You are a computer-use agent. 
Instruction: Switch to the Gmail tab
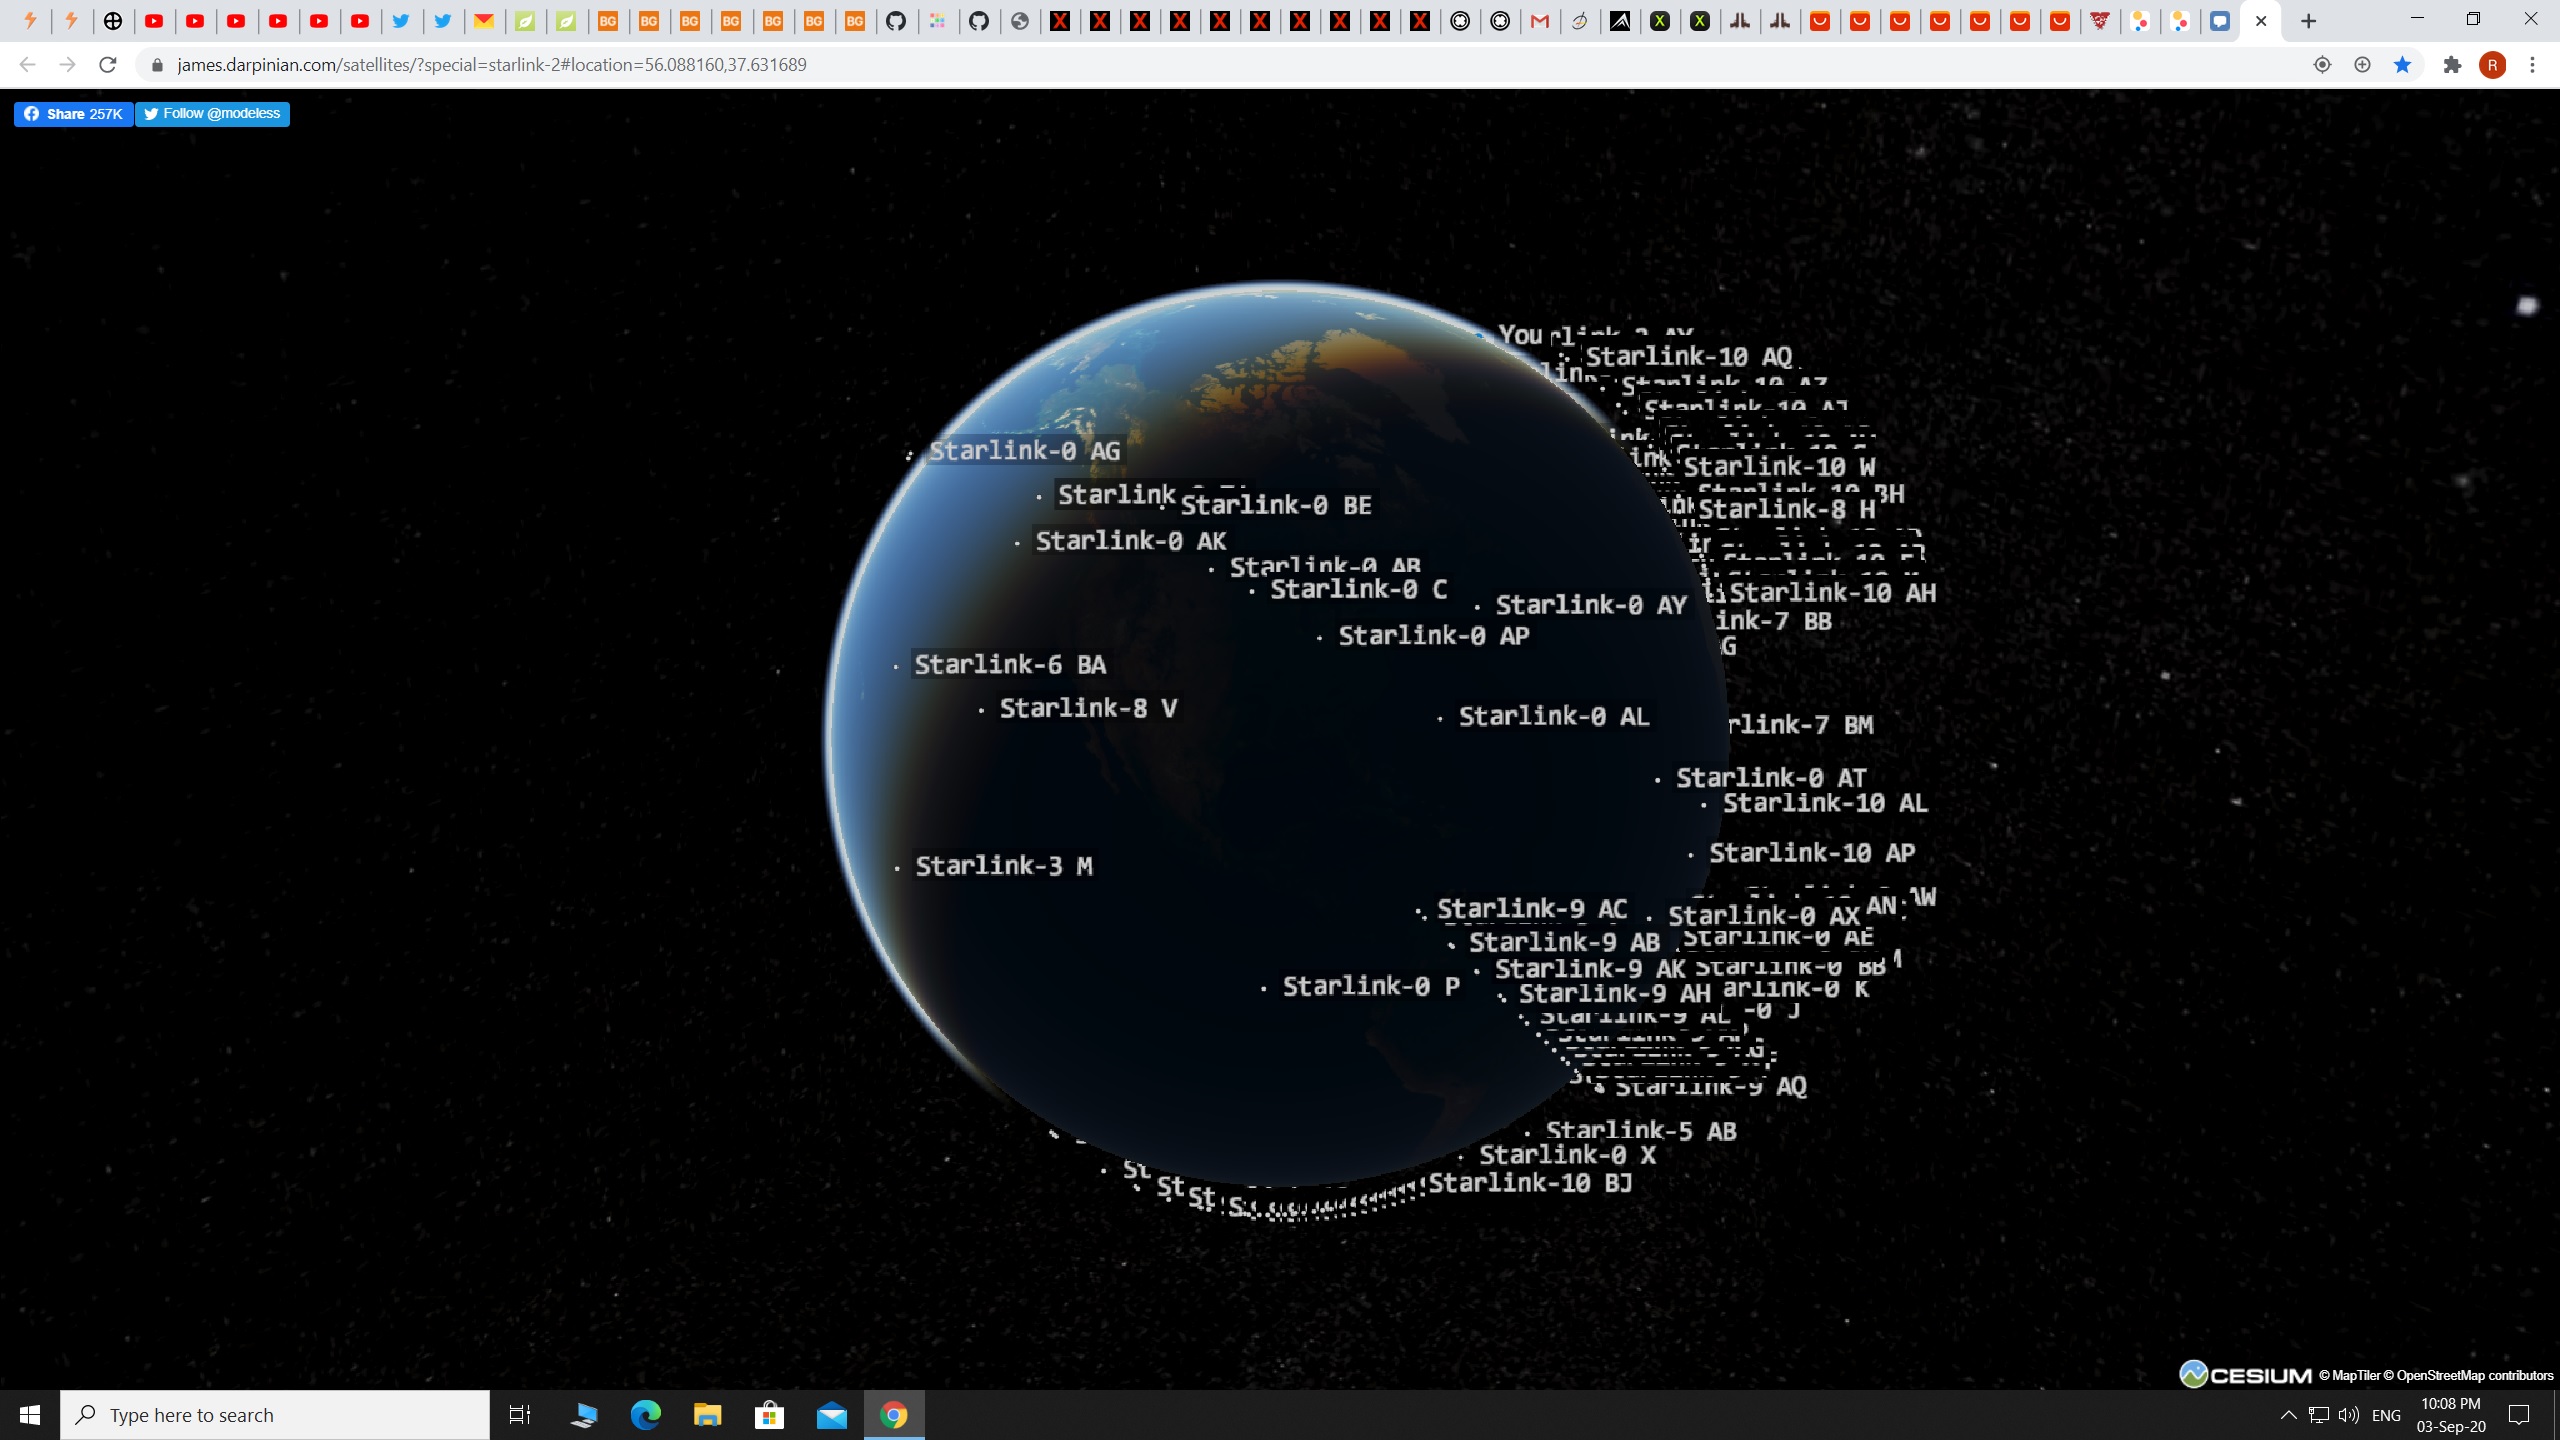(1540, 21)
